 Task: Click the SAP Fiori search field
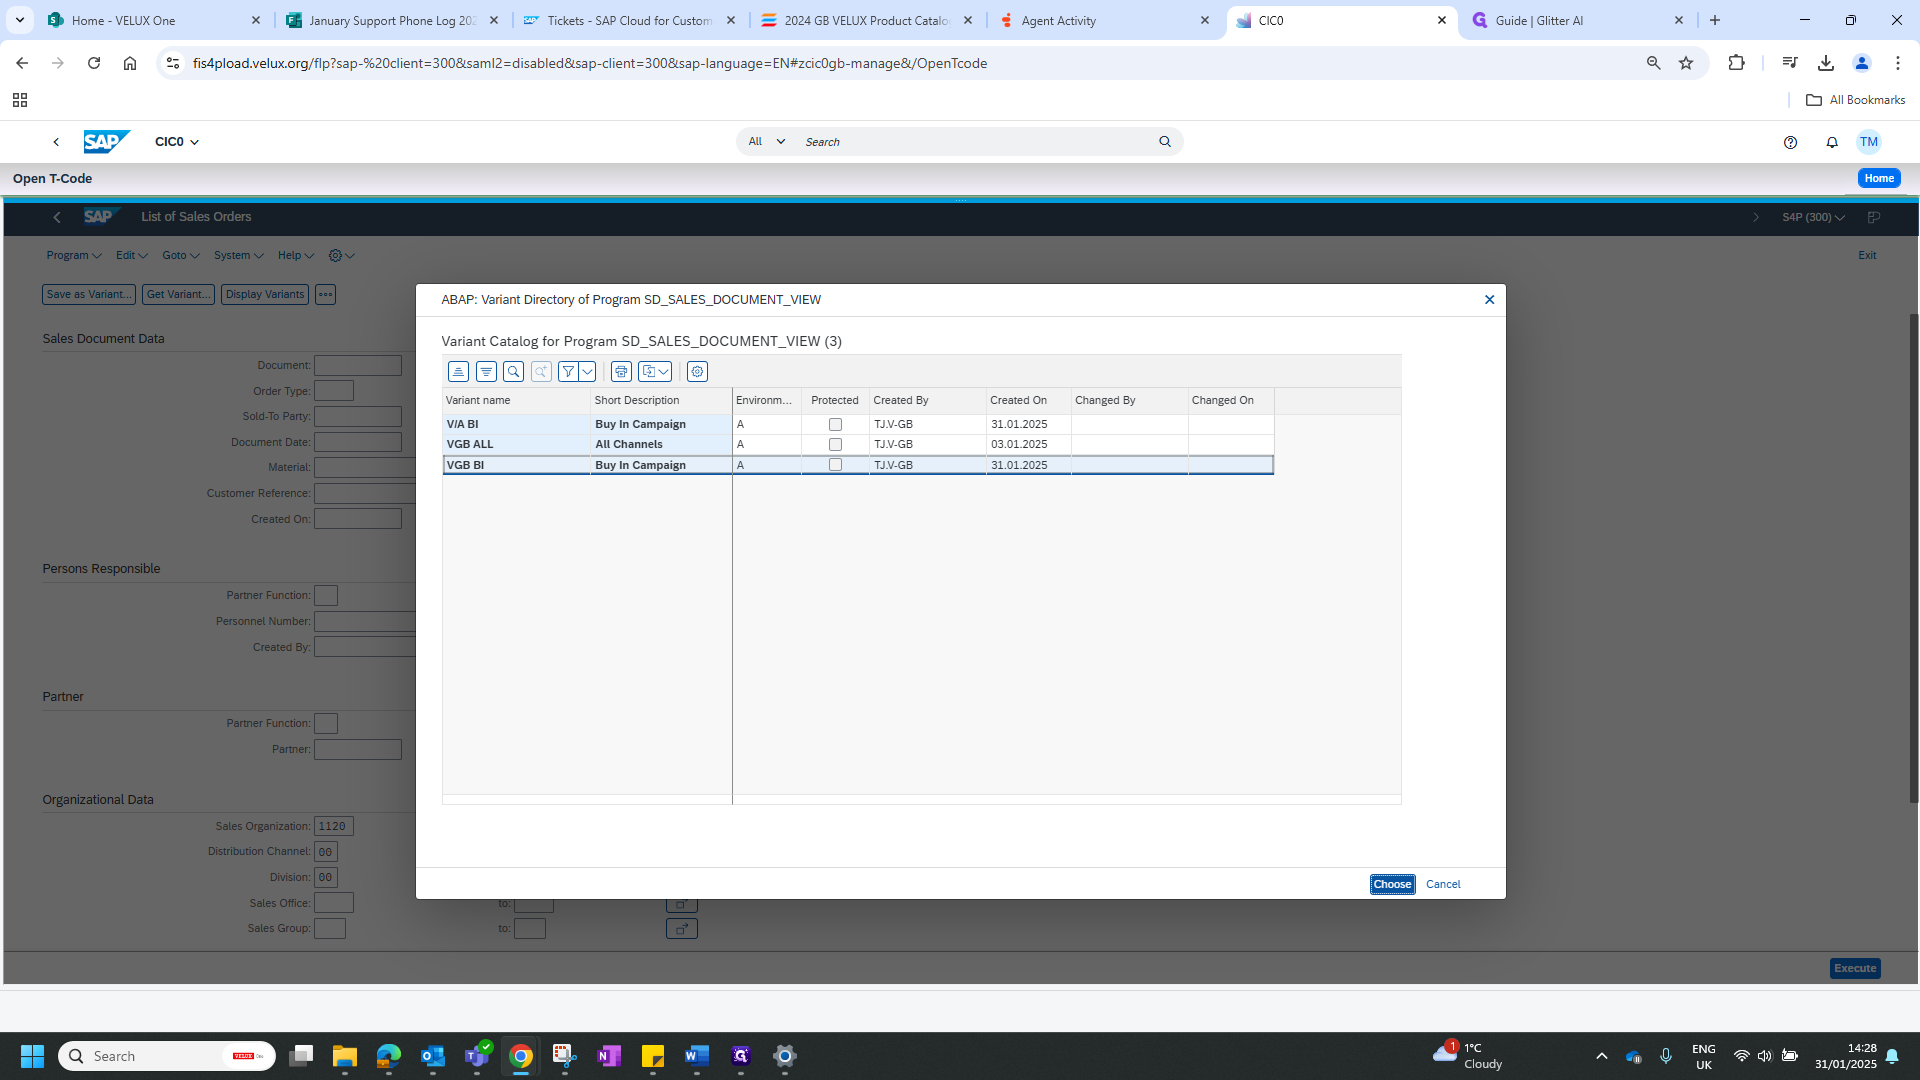(x=975, y=142)
